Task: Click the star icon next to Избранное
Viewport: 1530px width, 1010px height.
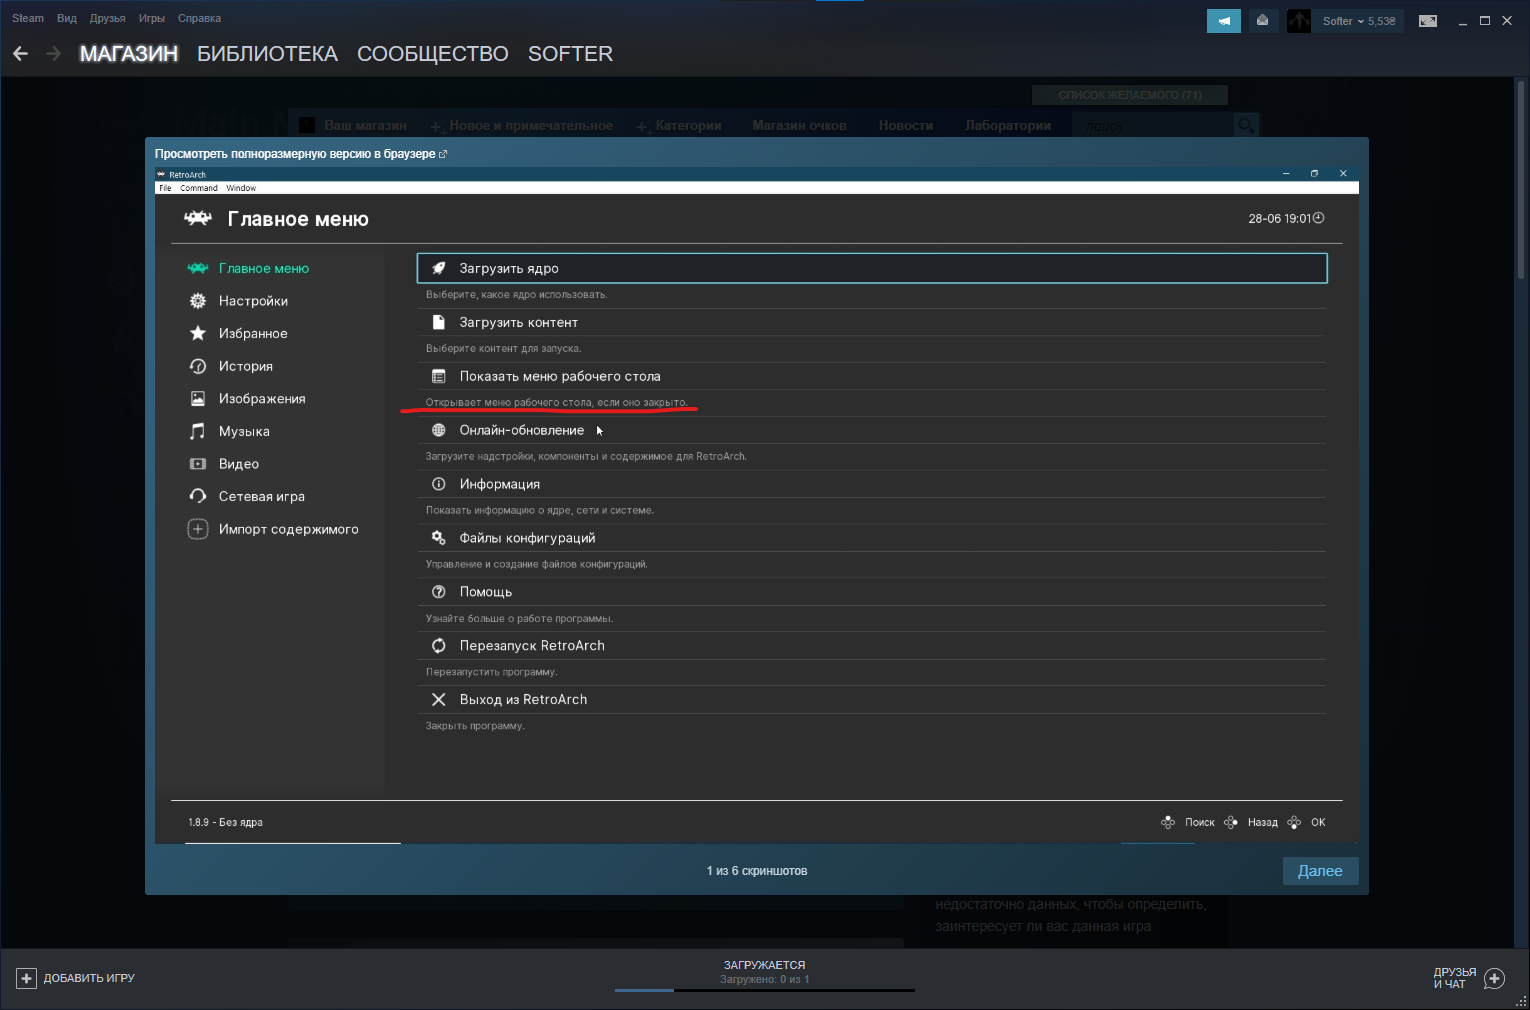Action: 198,333
